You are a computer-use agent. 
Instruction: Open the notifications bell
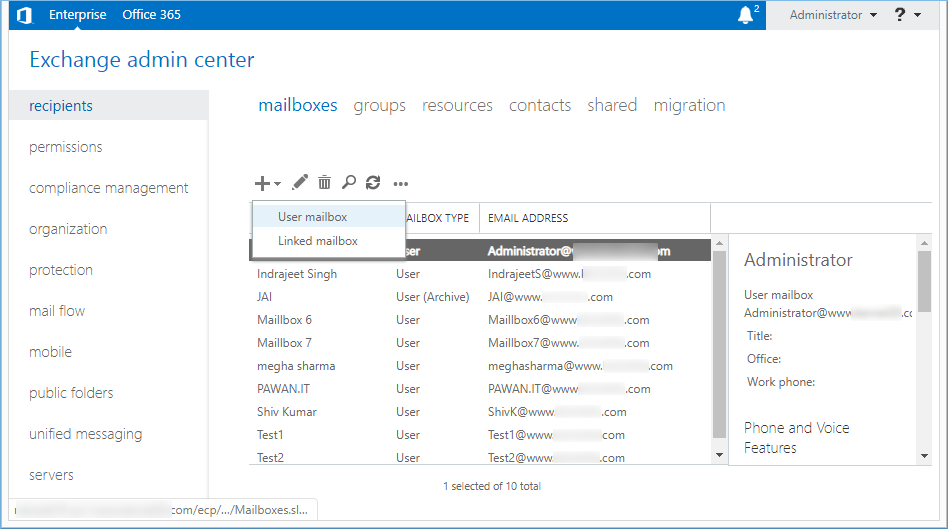(x=746, y=15)
